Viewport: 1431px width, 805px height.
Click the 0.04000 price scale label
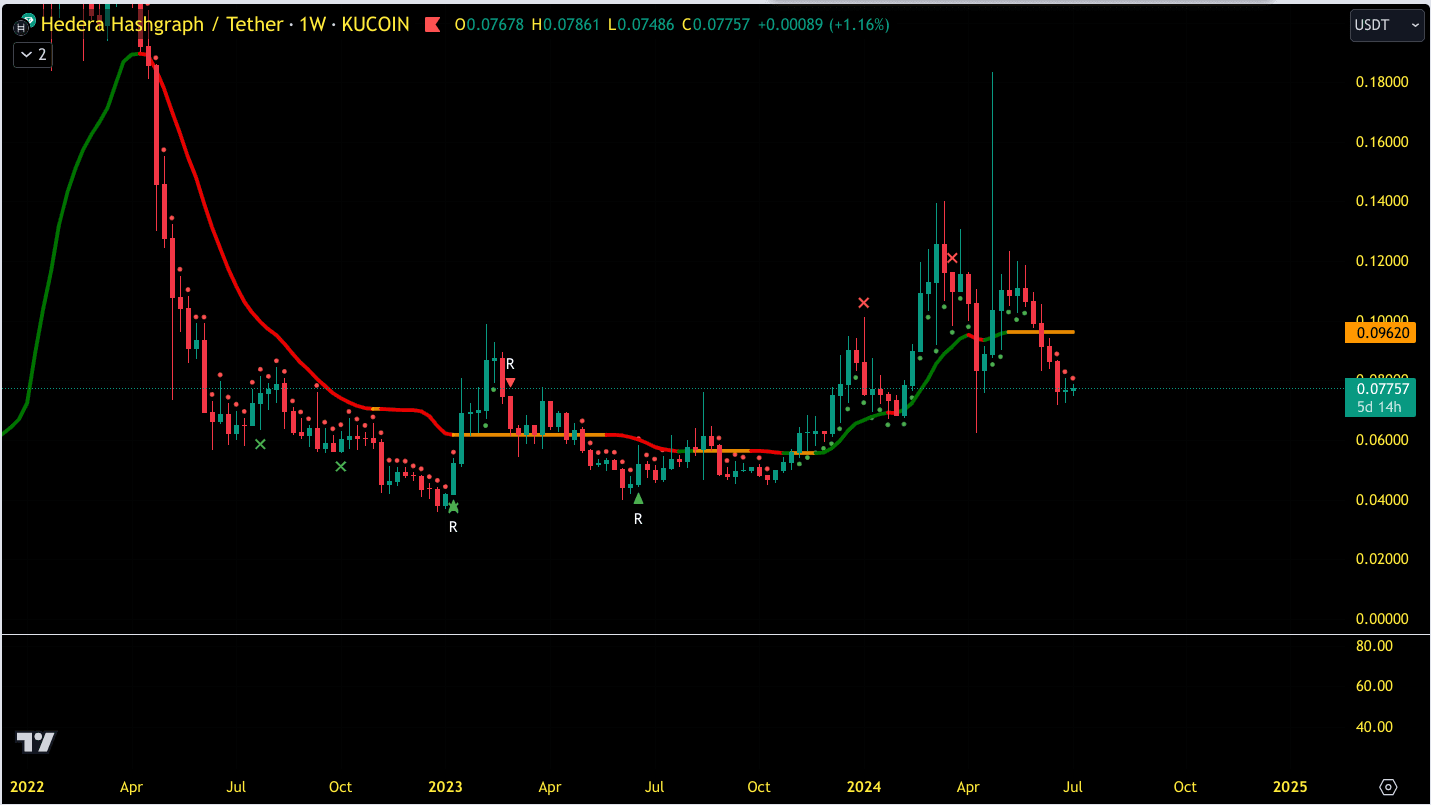coord(1382,500)
